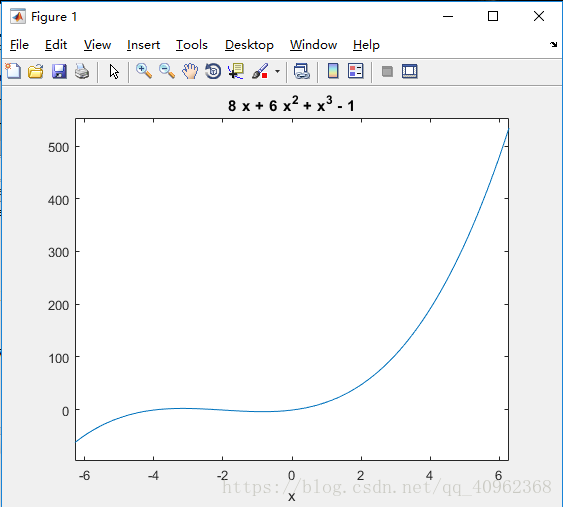Click the x-axis label 'x'
Image resolution: width=563 pixels, height=507 pixels.
(292, 497)
